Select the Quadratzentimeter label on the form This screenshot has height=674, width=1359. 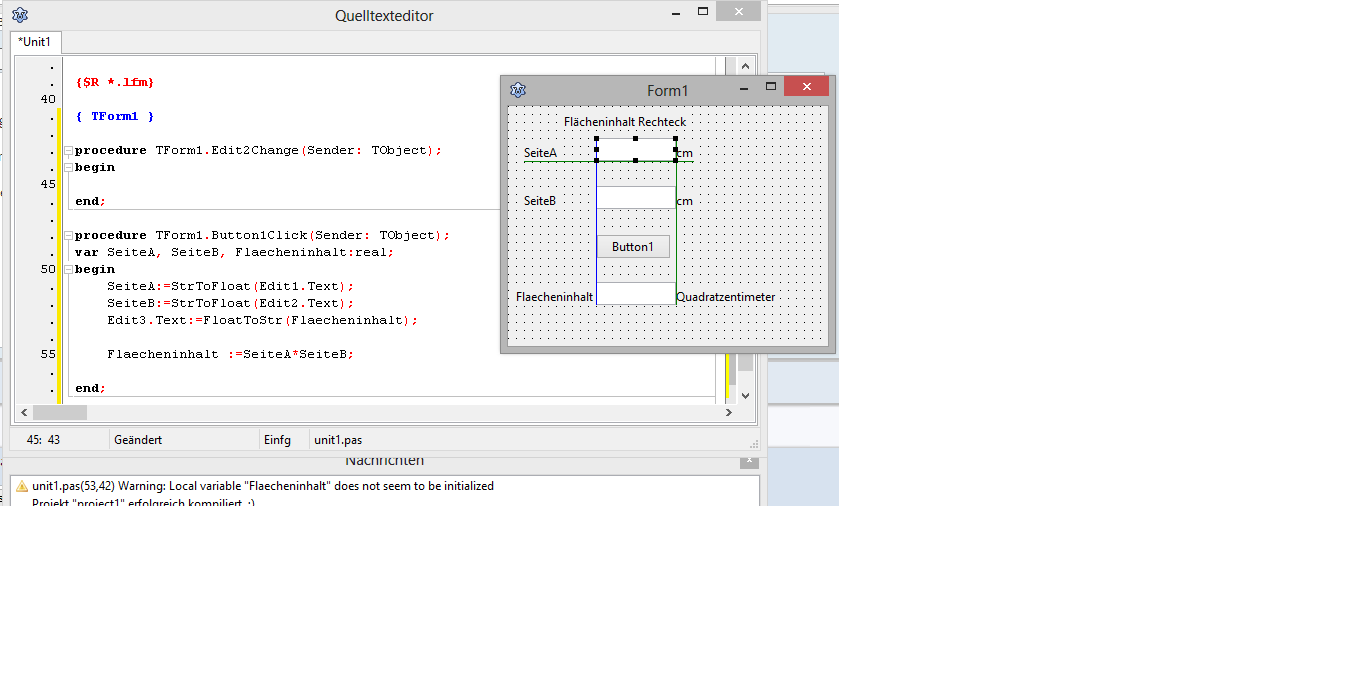click(x=725, y=297)
